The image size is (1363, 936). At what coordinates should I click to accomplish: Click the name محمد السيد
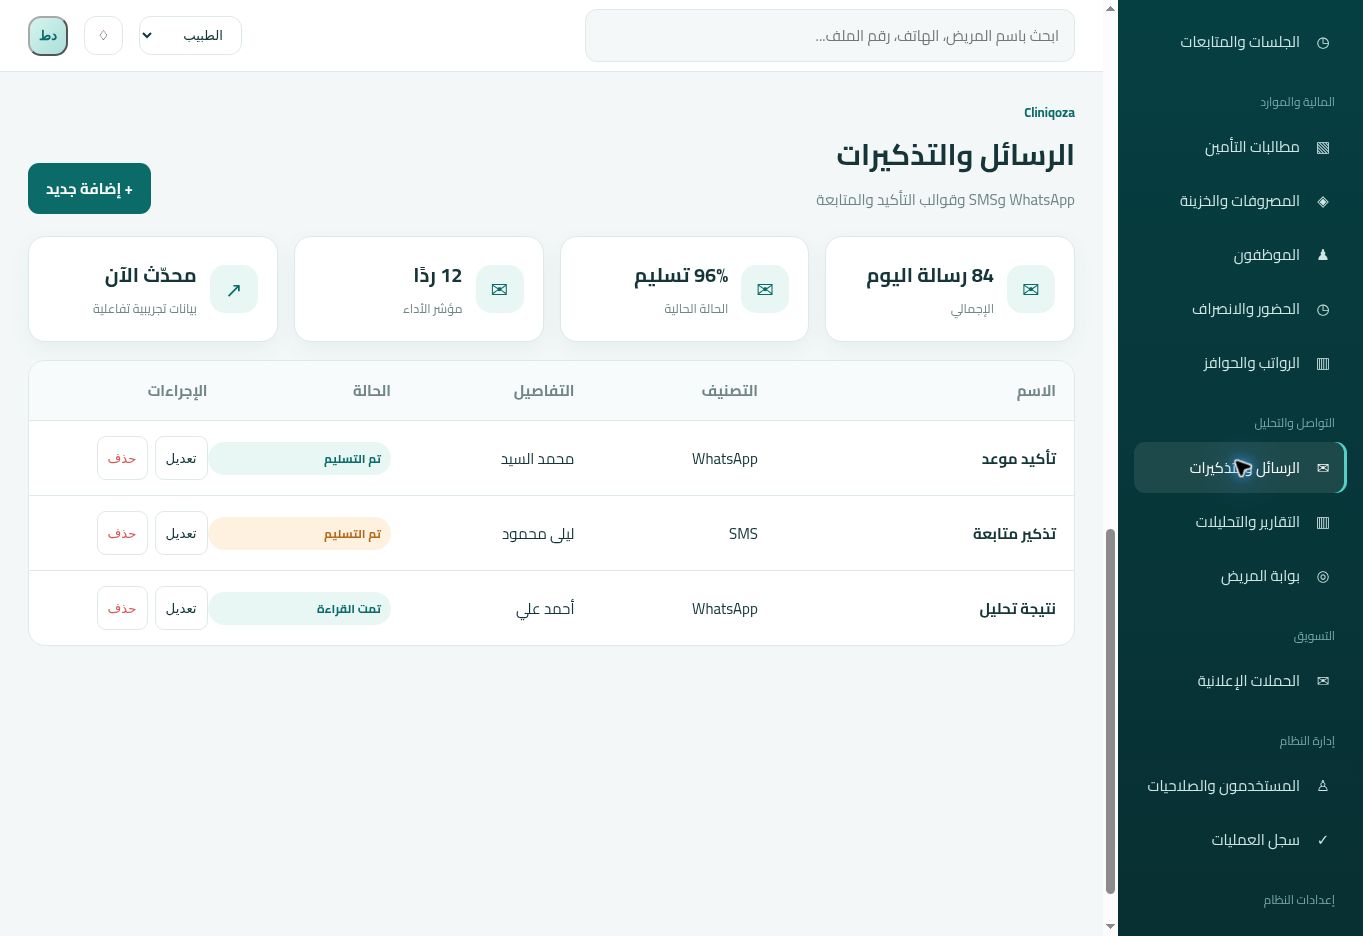[537, 459]
